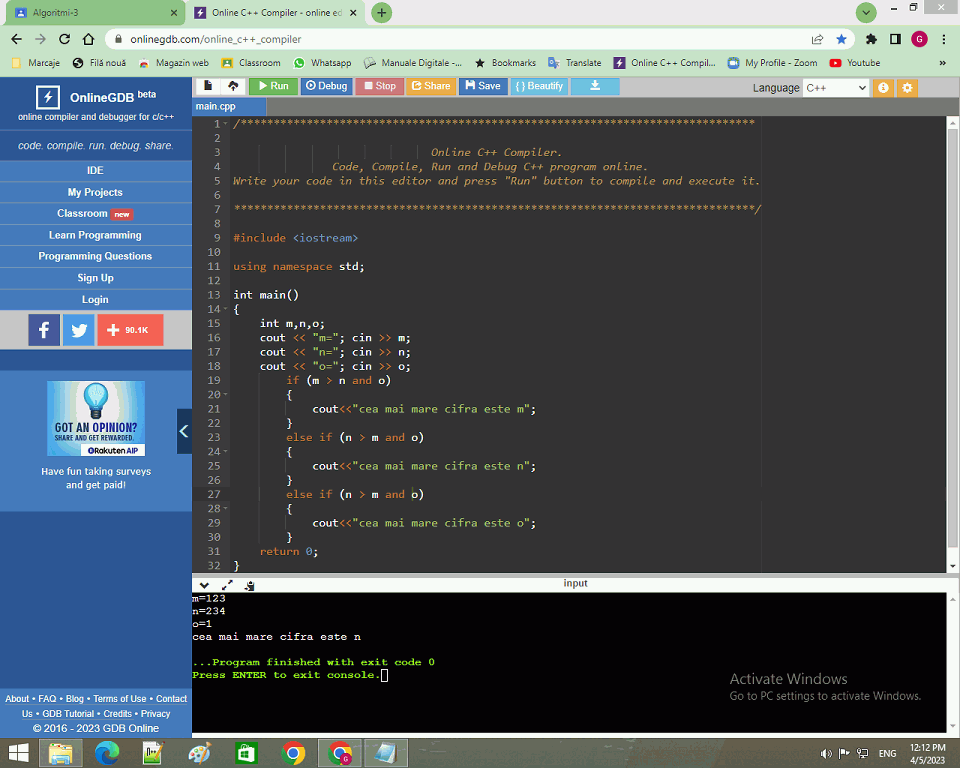Image resolution: width=960 pixels, height=768 pixels.
Task: Open editor settings gear icon
Action: pos(907,88)
